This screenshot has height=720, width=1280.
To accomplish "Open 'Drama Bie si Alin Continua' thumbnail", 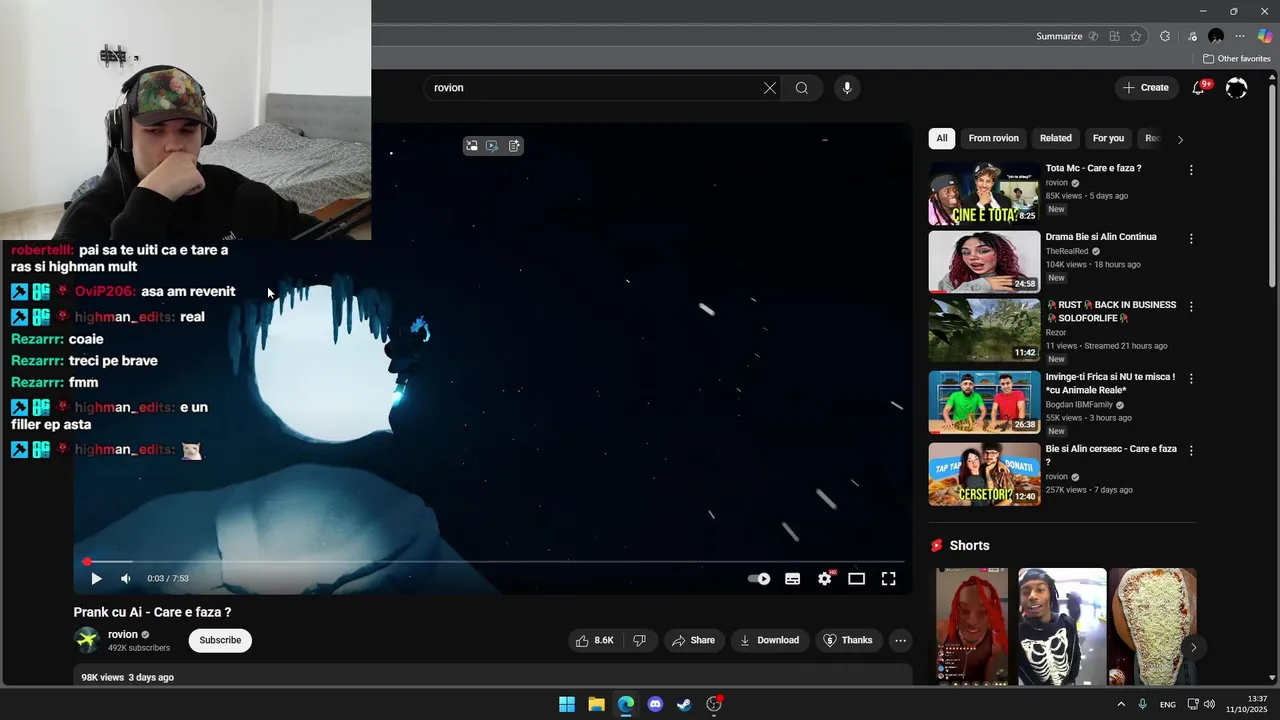I will (x=985, y=262).
